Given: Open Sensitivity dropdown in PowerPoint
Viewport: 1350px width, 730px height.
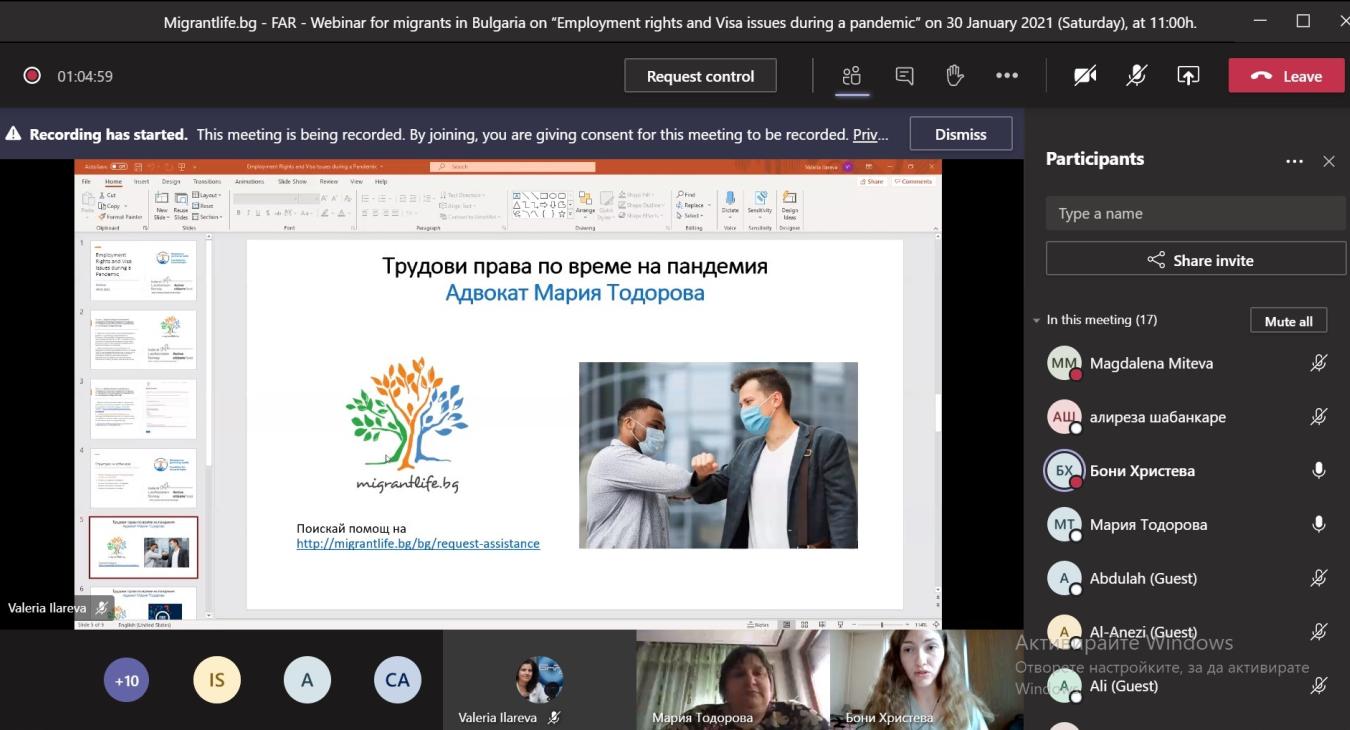Looking at the screenshot, I should (760, 206).
